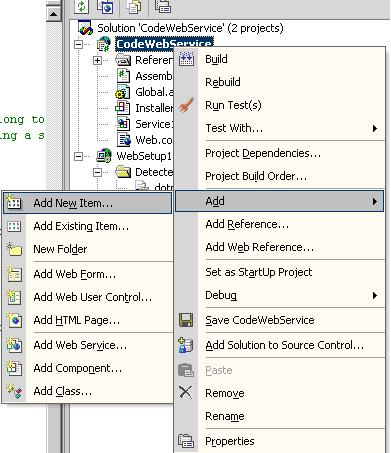Image resolution: width=391 pixels, height=453 pixels.
Task: Click the Detected Dependencies folder icon
Action: (x=123, y=172)
